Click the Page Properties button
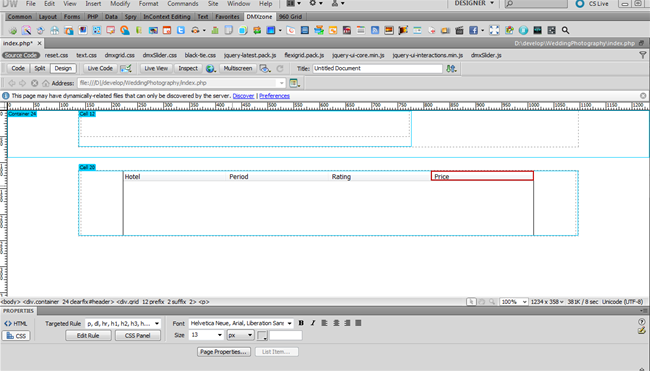Screen dimensions: 650x371 point(224,352)
